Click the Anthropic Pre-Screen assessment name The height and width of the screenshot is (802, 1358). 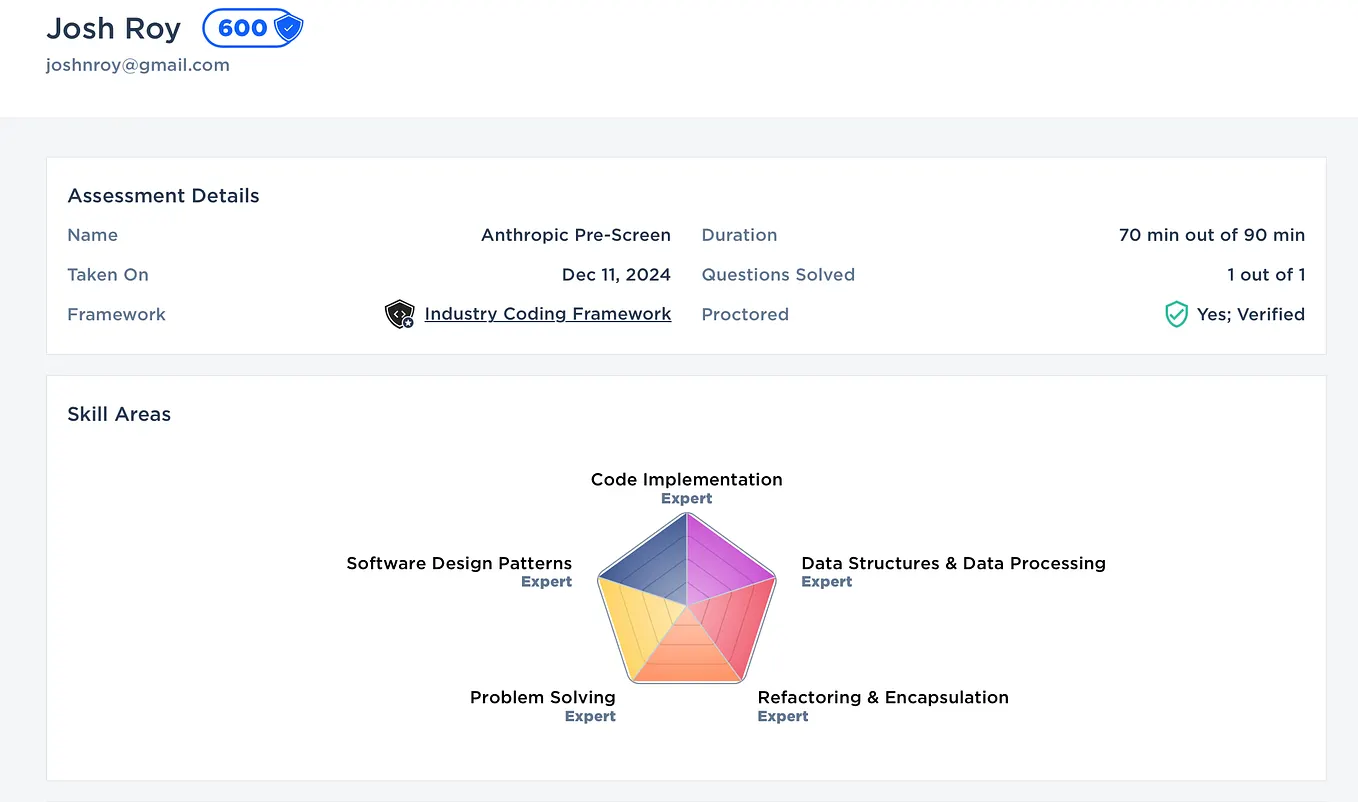coord(575,235)
